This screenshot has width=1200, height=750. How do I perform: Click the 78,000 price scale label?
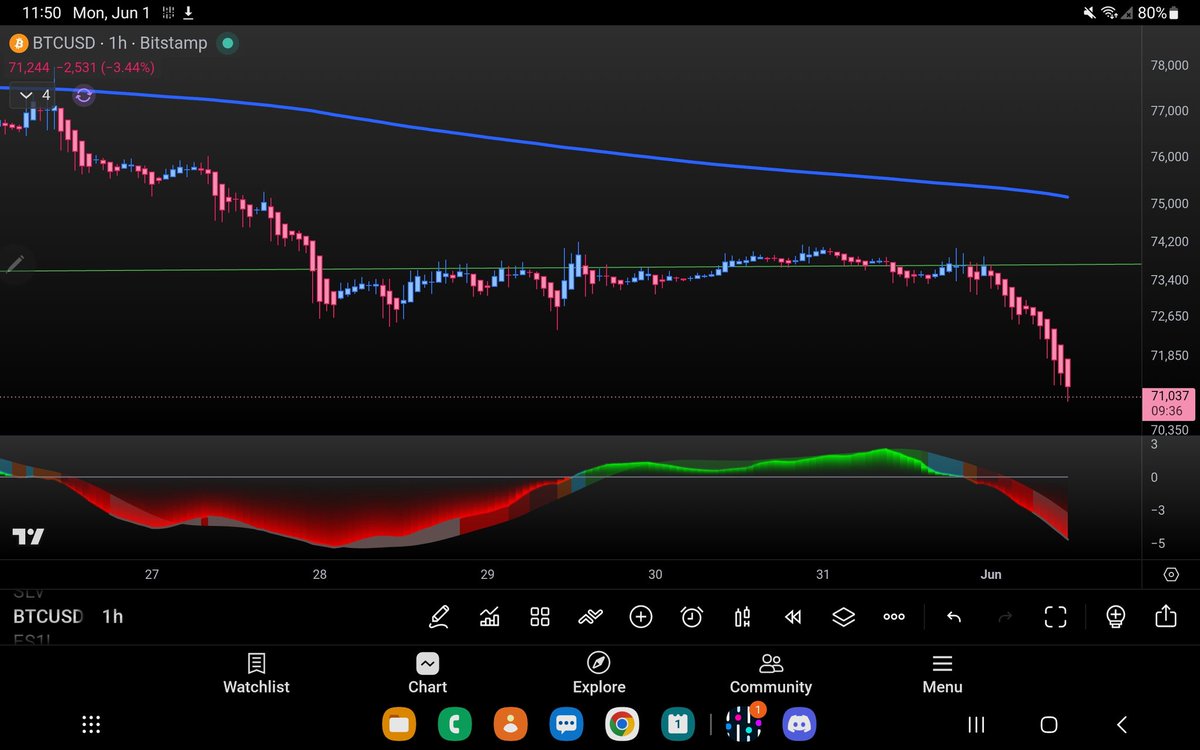click(1169, 65)
